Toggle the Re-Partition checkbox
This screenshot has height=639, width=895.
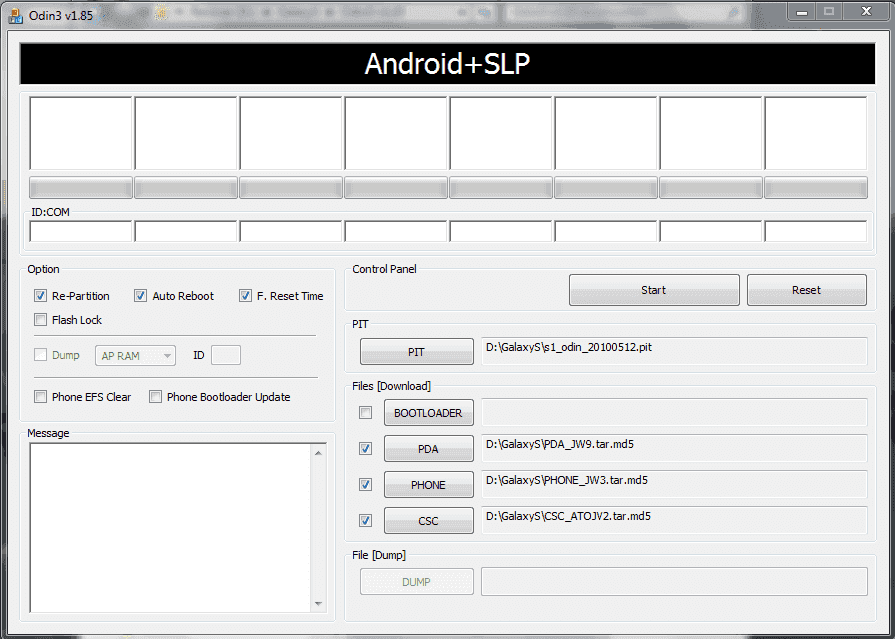(x=40, y=296)
